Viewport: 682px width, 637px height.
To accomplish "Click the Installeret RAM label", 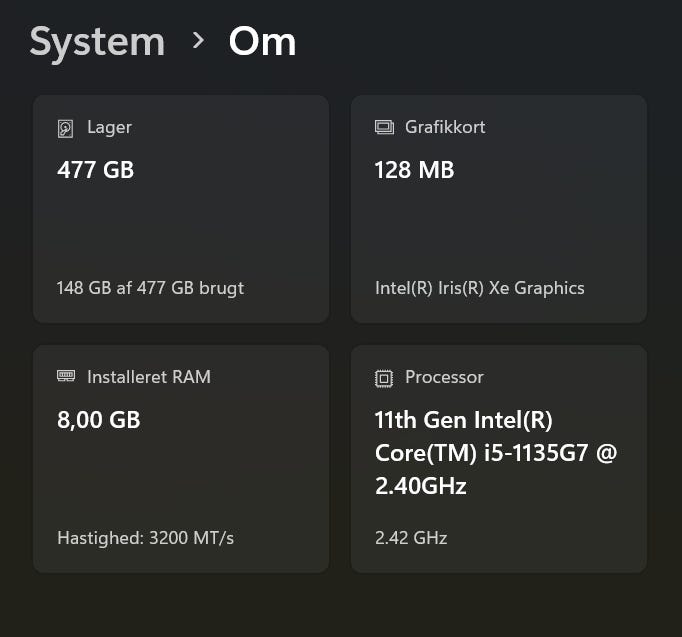I will (x=149, y=377).
